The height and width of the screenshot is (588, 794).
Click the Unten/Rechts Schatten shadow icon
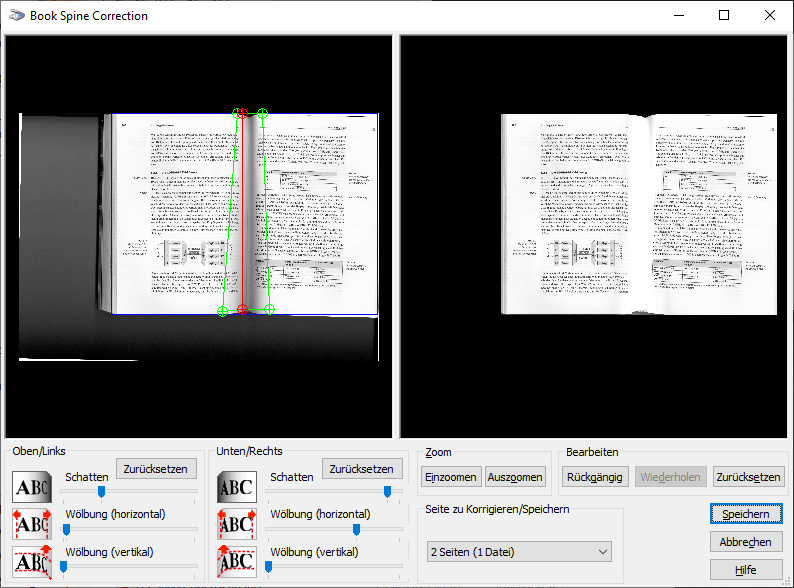tap(236, 488)
